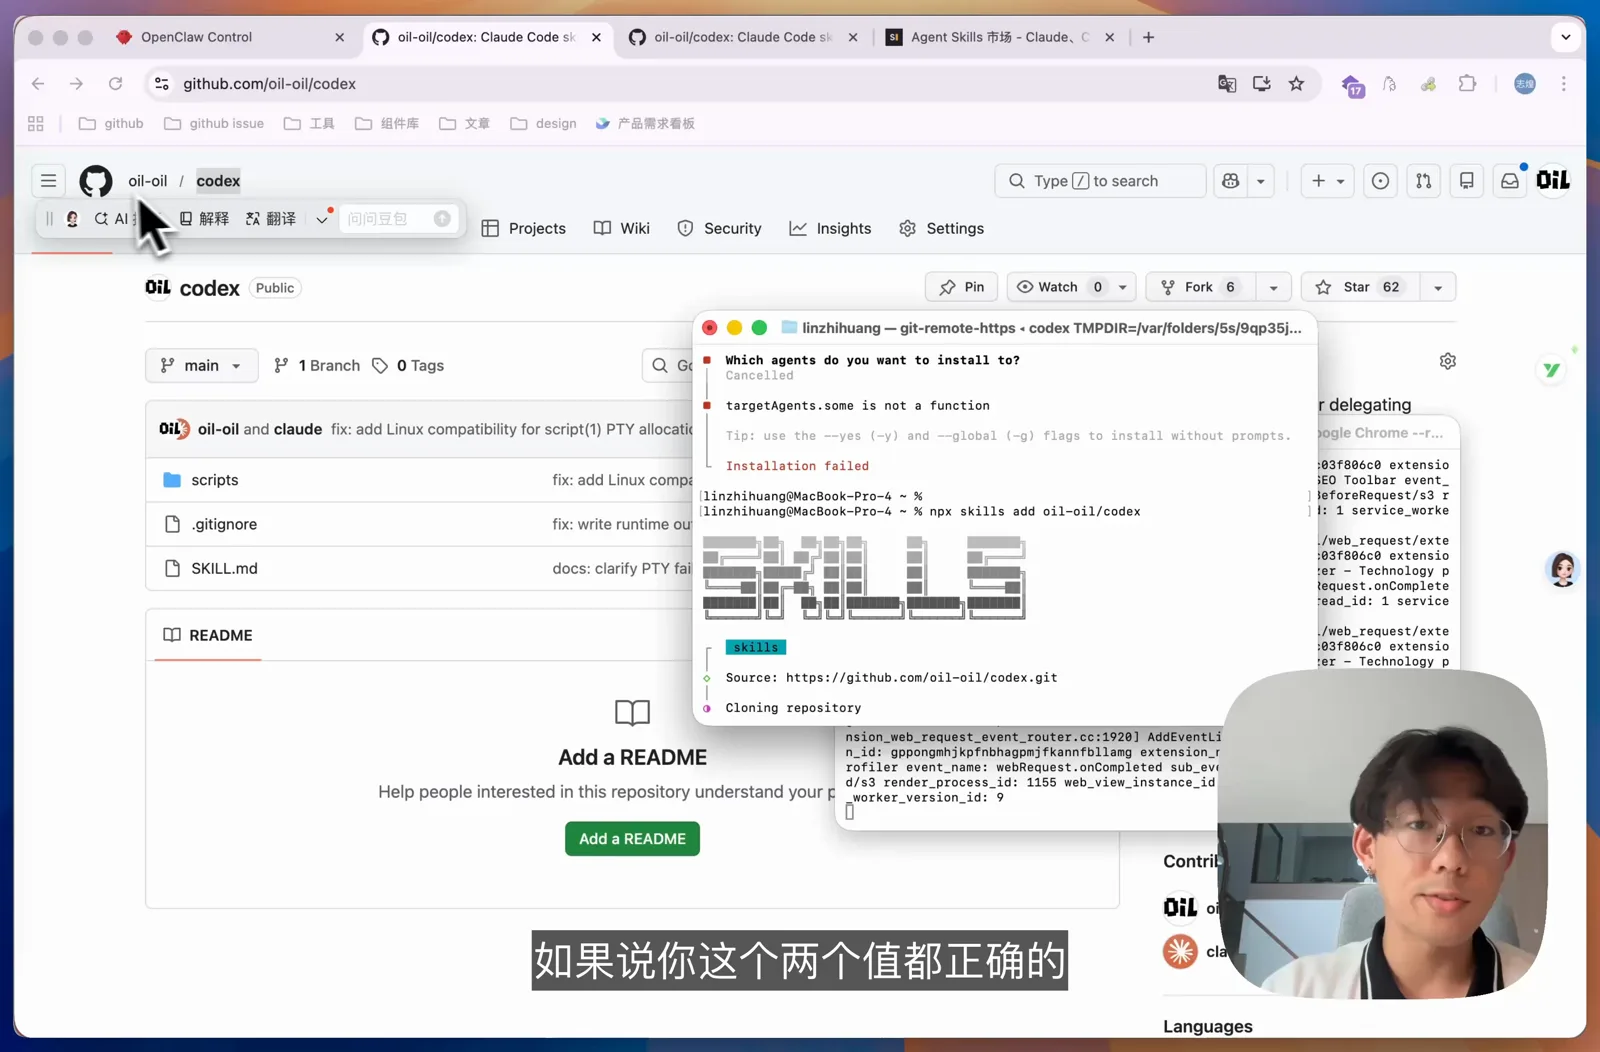
Task: Open the claude contributor avatar
Action: click(x=1180, y=951)
